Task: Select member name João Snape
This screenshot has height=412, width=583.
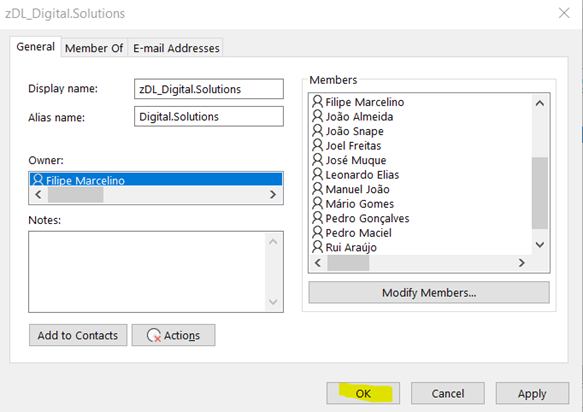Action: (354, 131)
